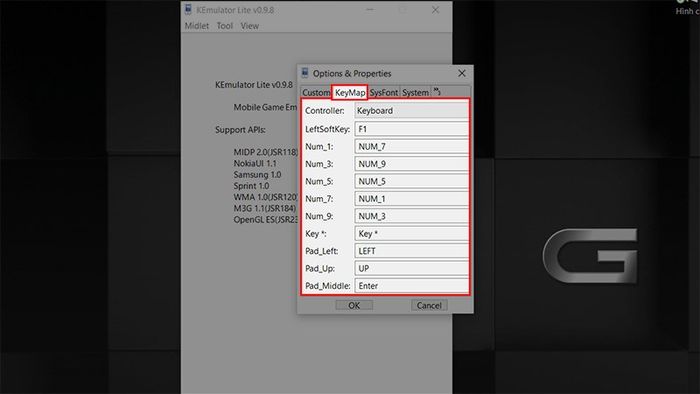
Task: Minimize the KEmulator Lite window
Action: 370,9
